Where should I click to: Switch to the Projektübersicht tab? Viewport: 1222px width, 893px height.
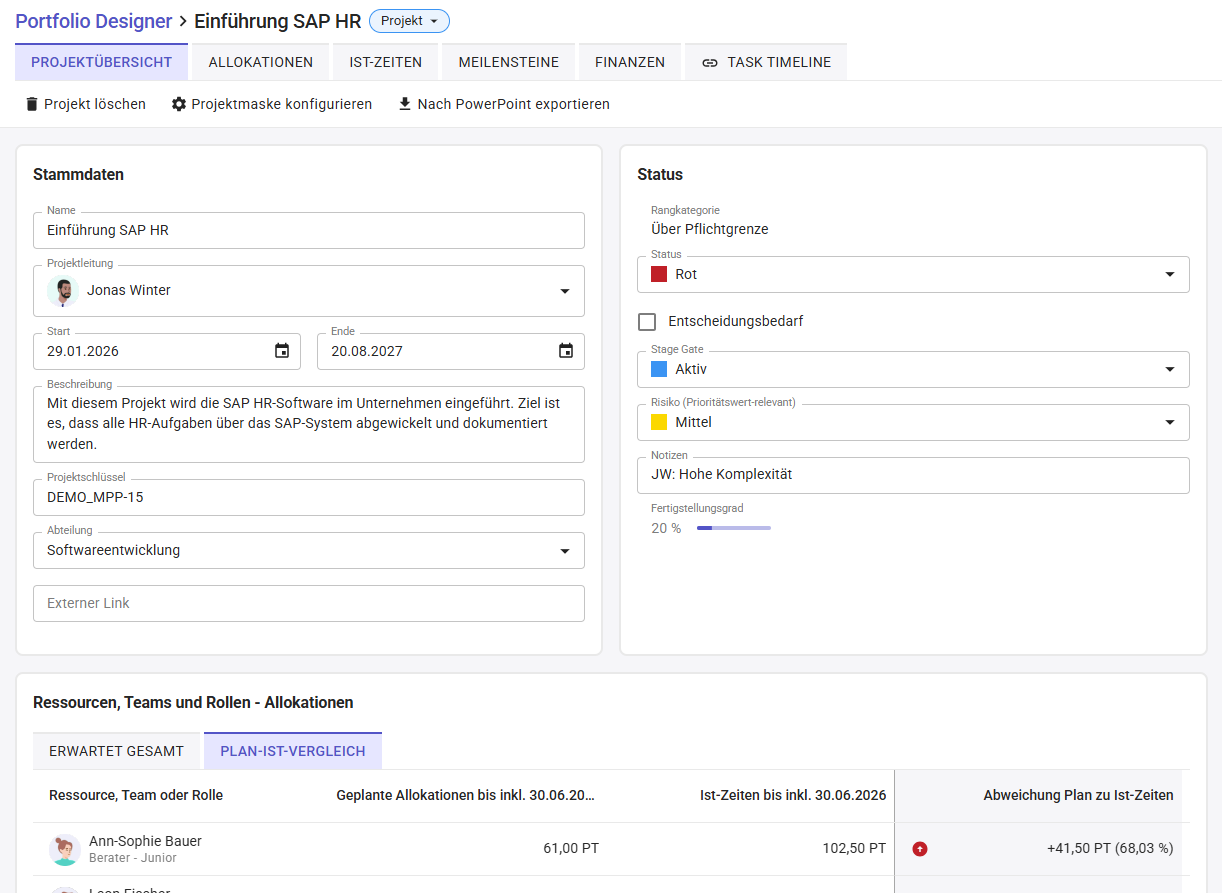101,62
